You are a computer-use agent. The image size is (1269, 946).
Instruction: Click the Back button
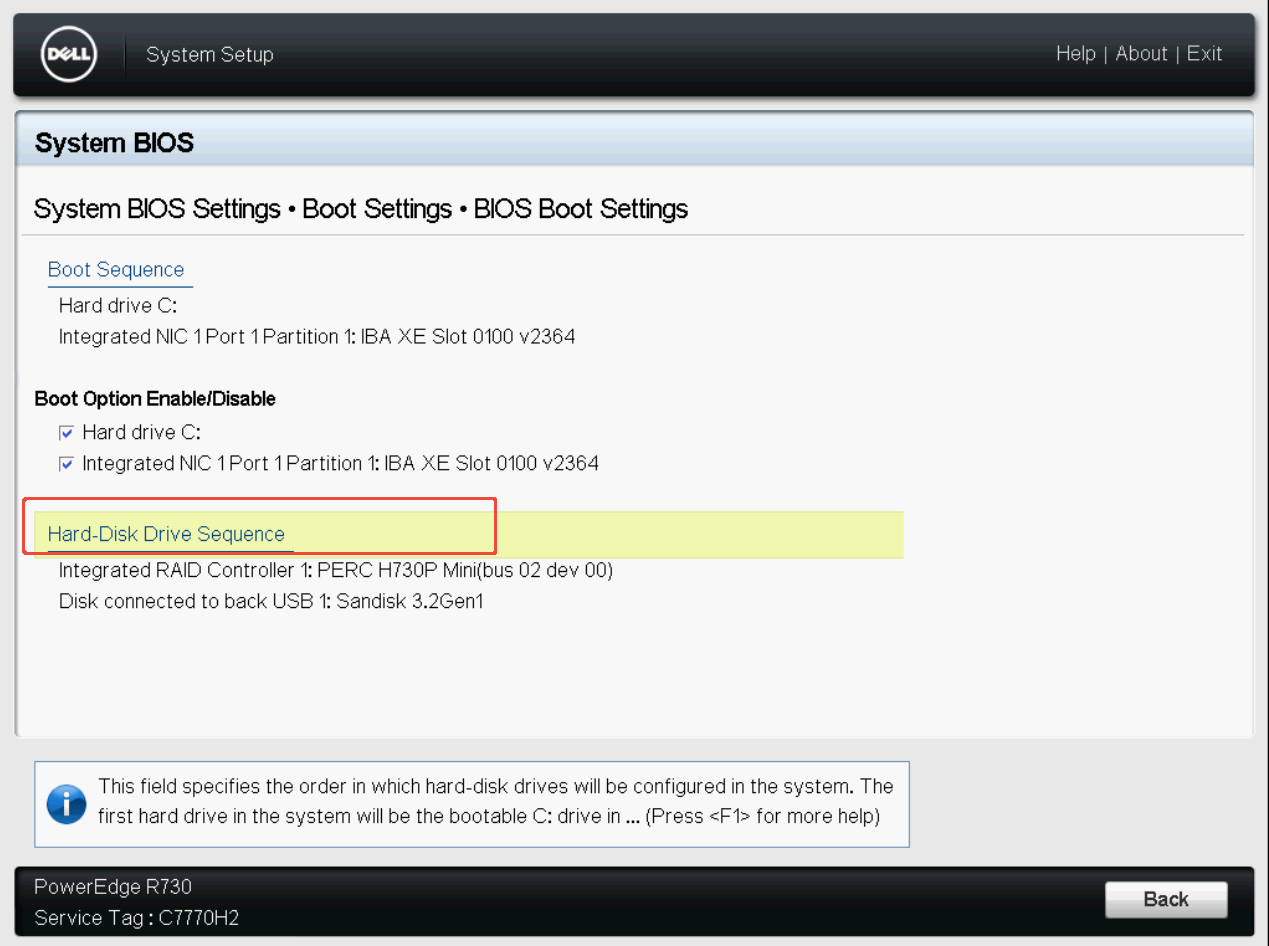coord(1166,899)
